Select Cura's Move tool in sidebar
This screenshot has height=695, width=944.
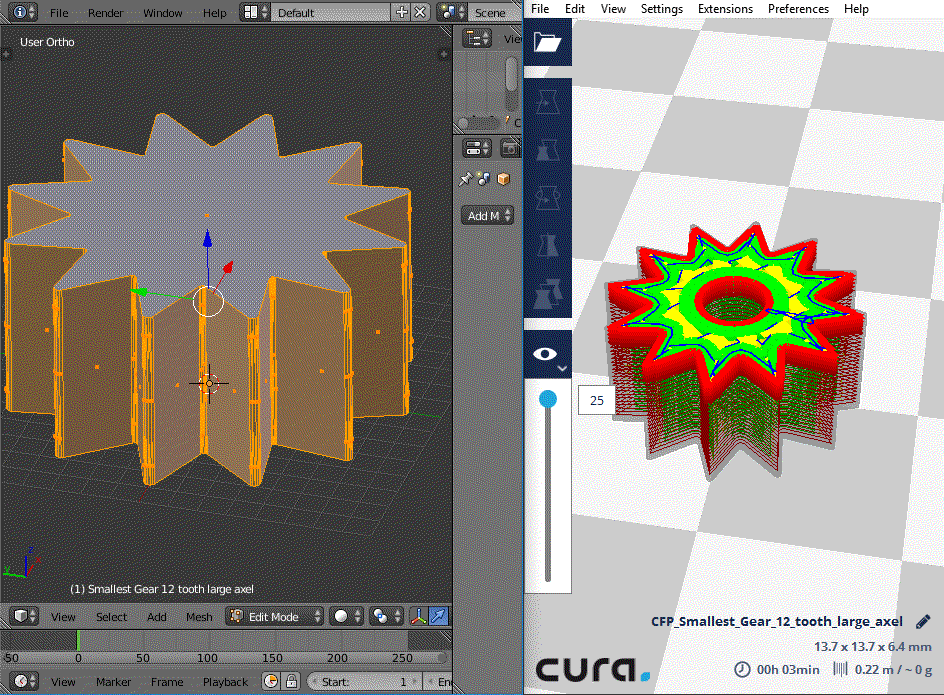(x=547, y=101)
